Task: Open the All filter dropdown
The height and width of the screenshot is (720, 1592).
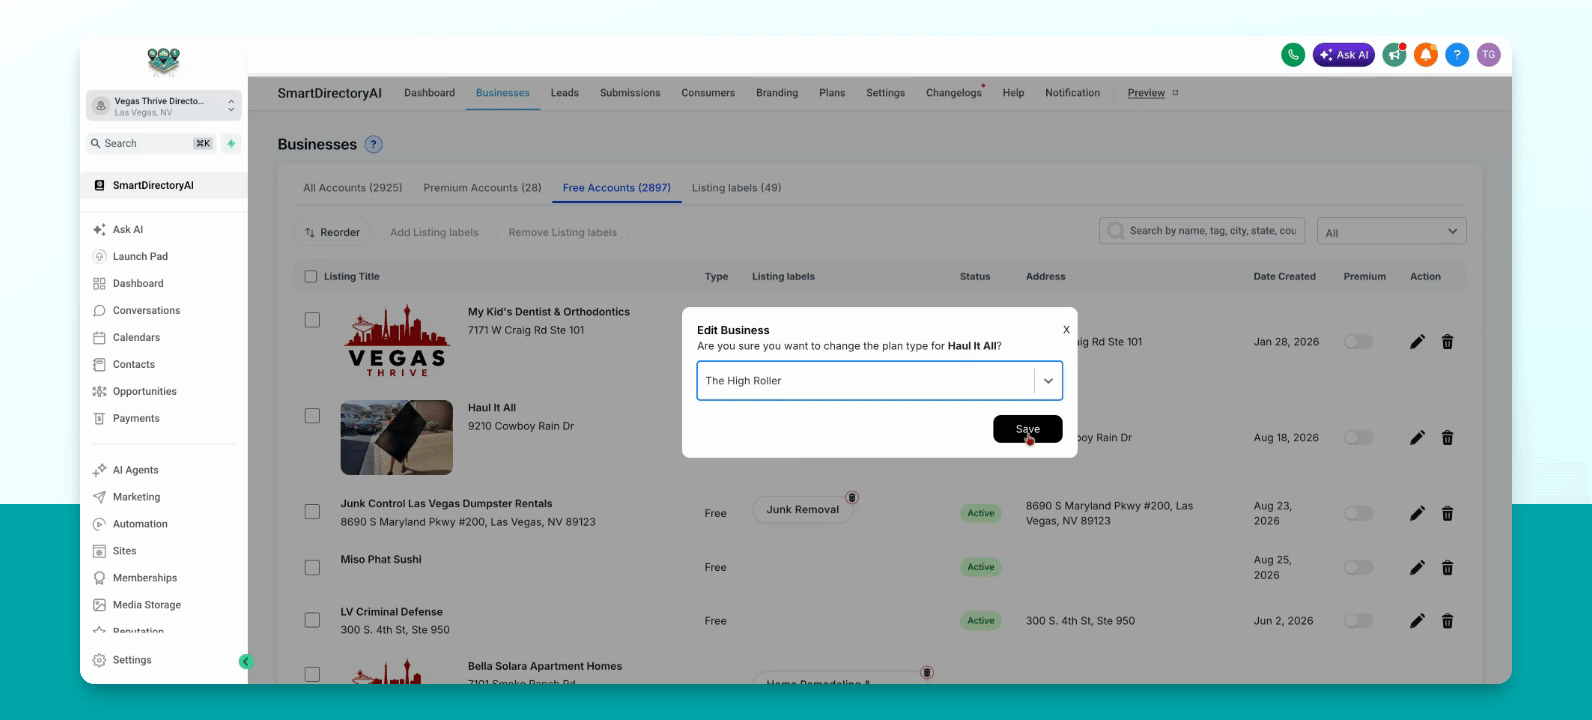Action: (1391, 232)
